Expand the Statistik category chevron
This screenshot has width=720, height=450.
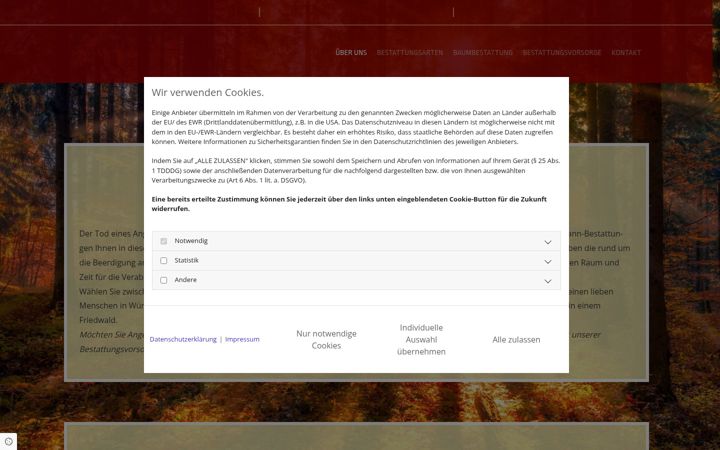click(x=548, y=261)
